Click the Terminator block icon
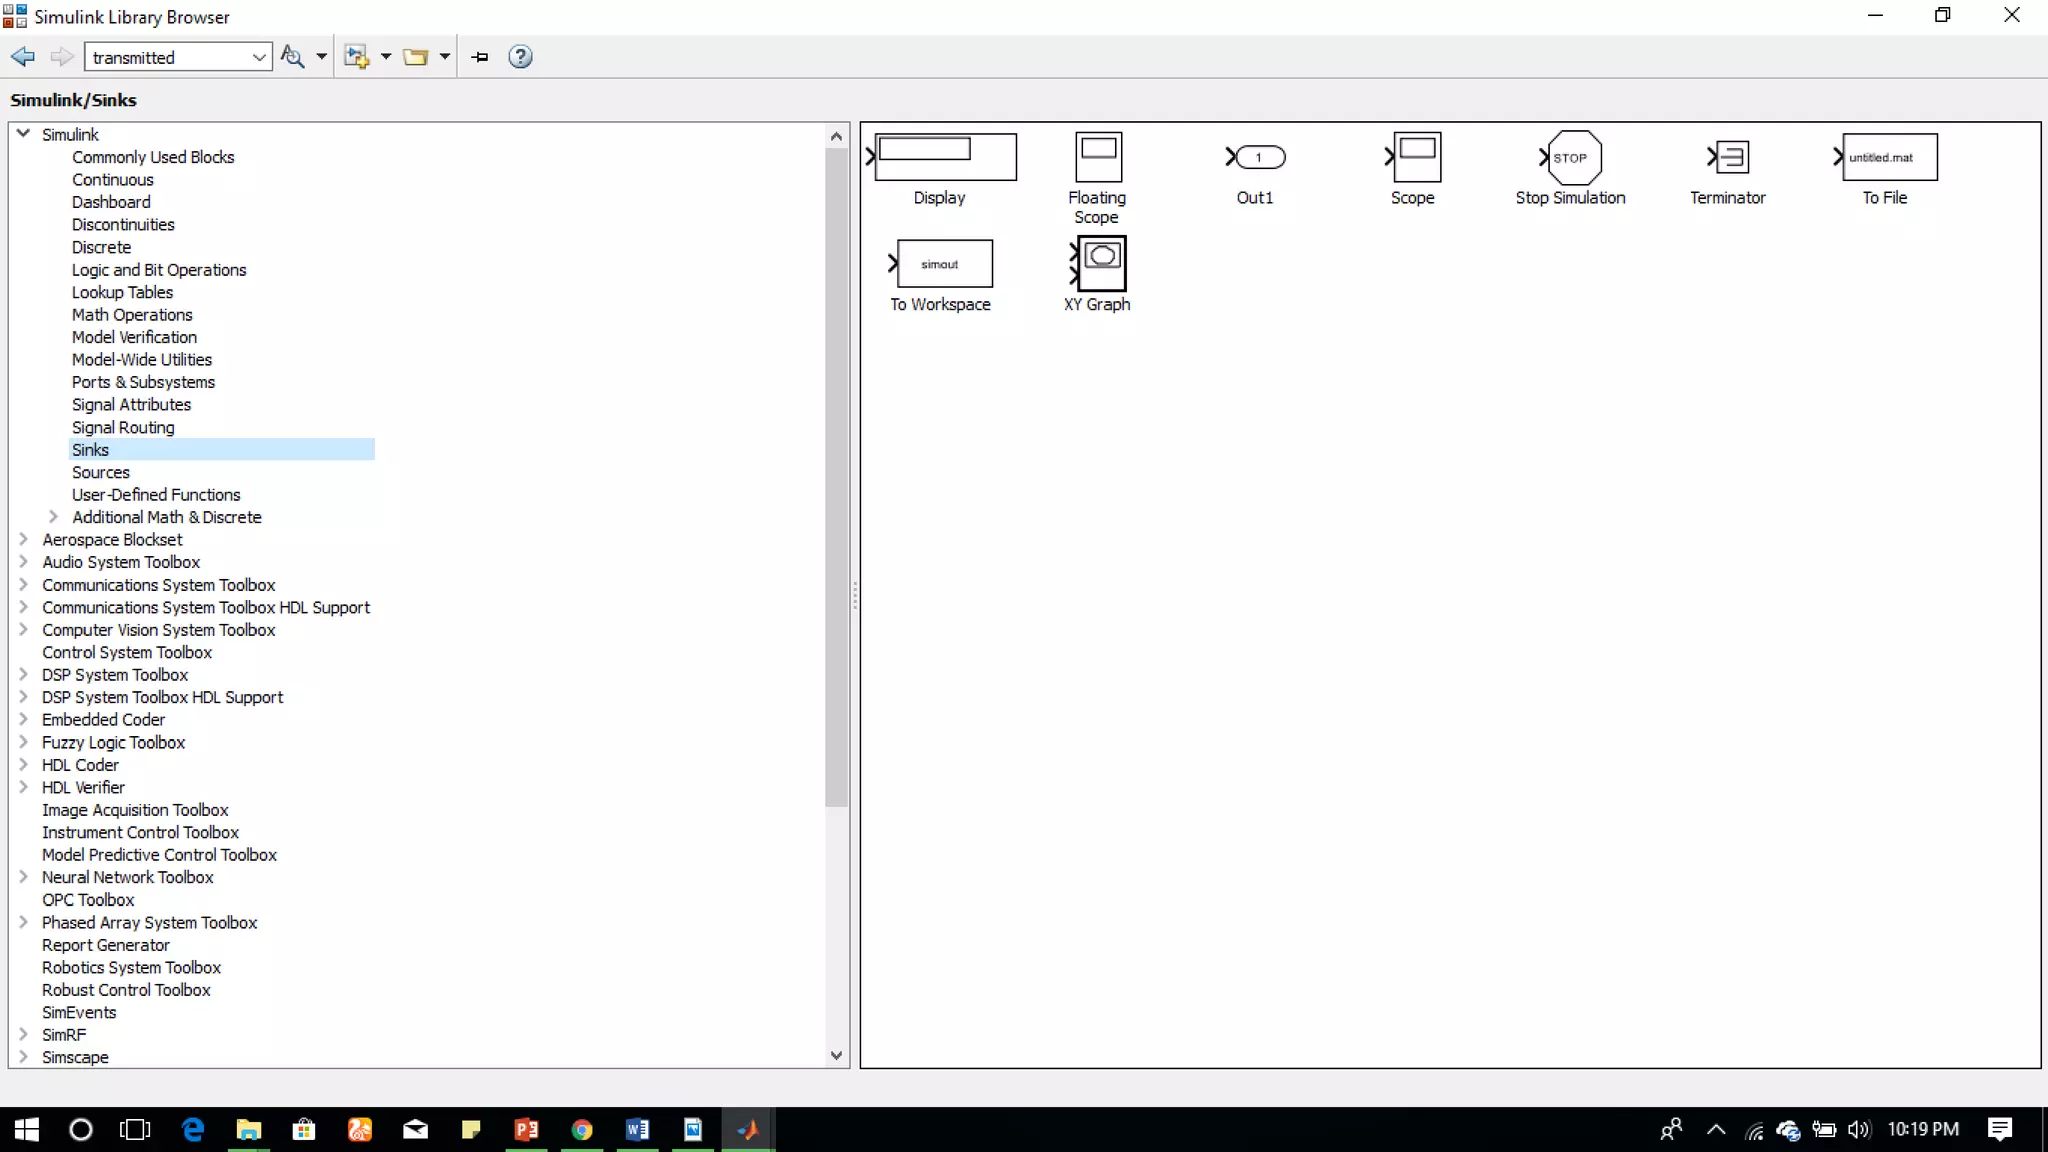 point(1732,157)
